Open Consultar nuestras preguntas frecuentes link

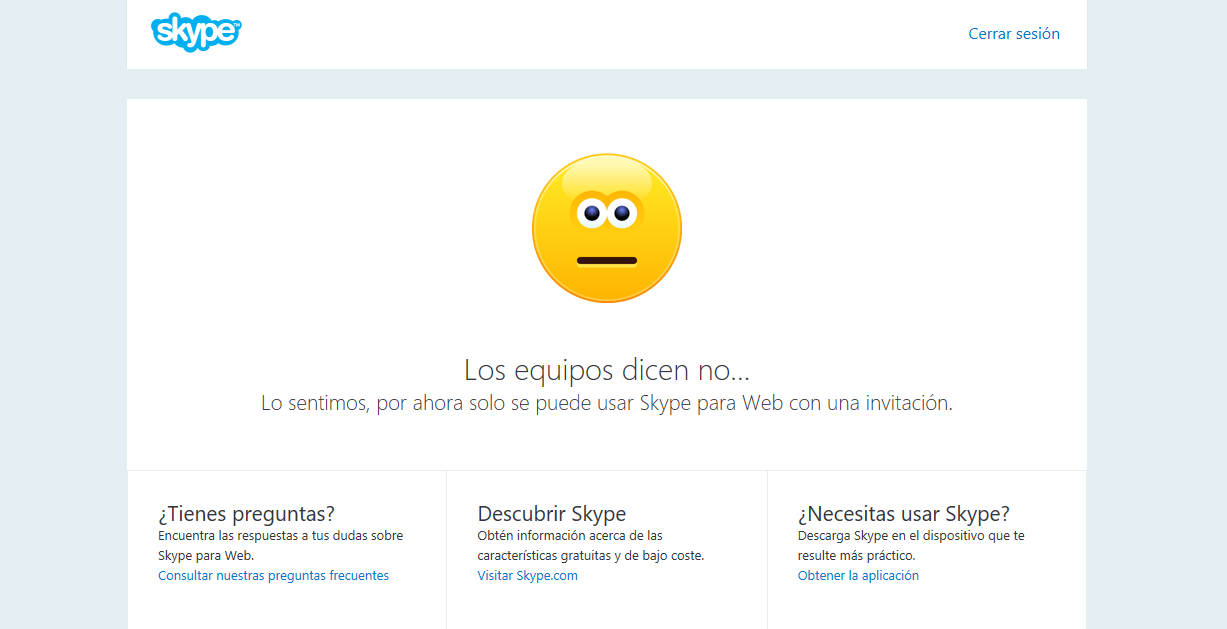(x=273, y=576)
